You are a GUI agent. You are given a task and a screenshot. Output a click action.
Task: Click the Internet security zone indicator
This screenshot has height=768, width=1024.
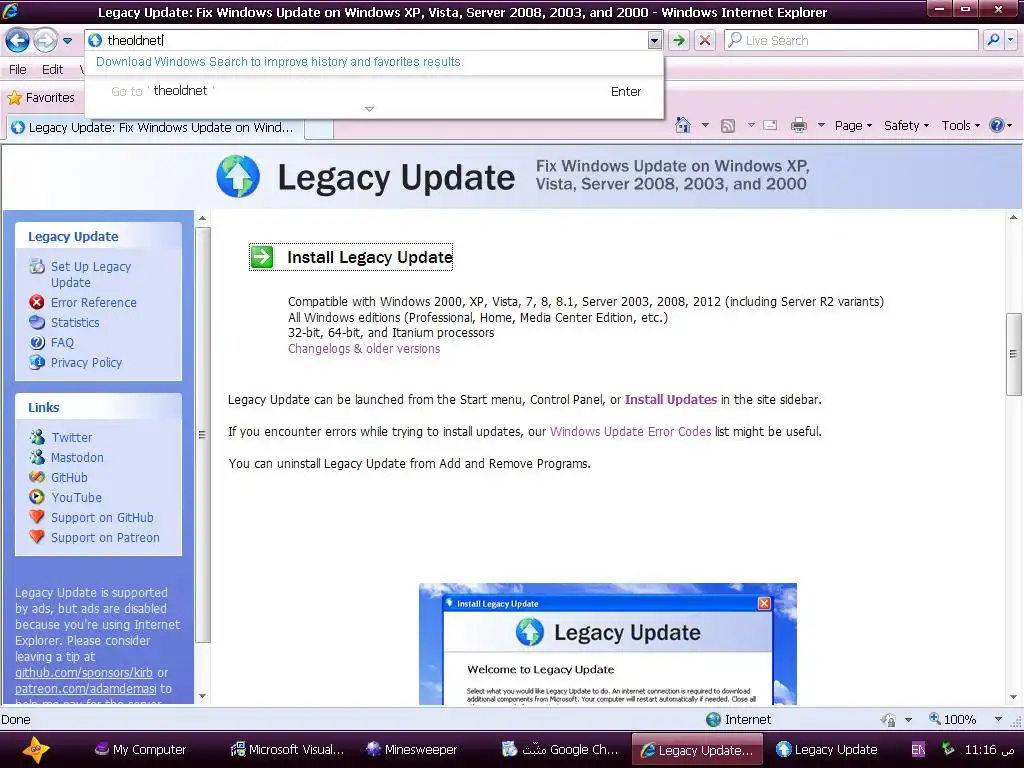[739, 719]
